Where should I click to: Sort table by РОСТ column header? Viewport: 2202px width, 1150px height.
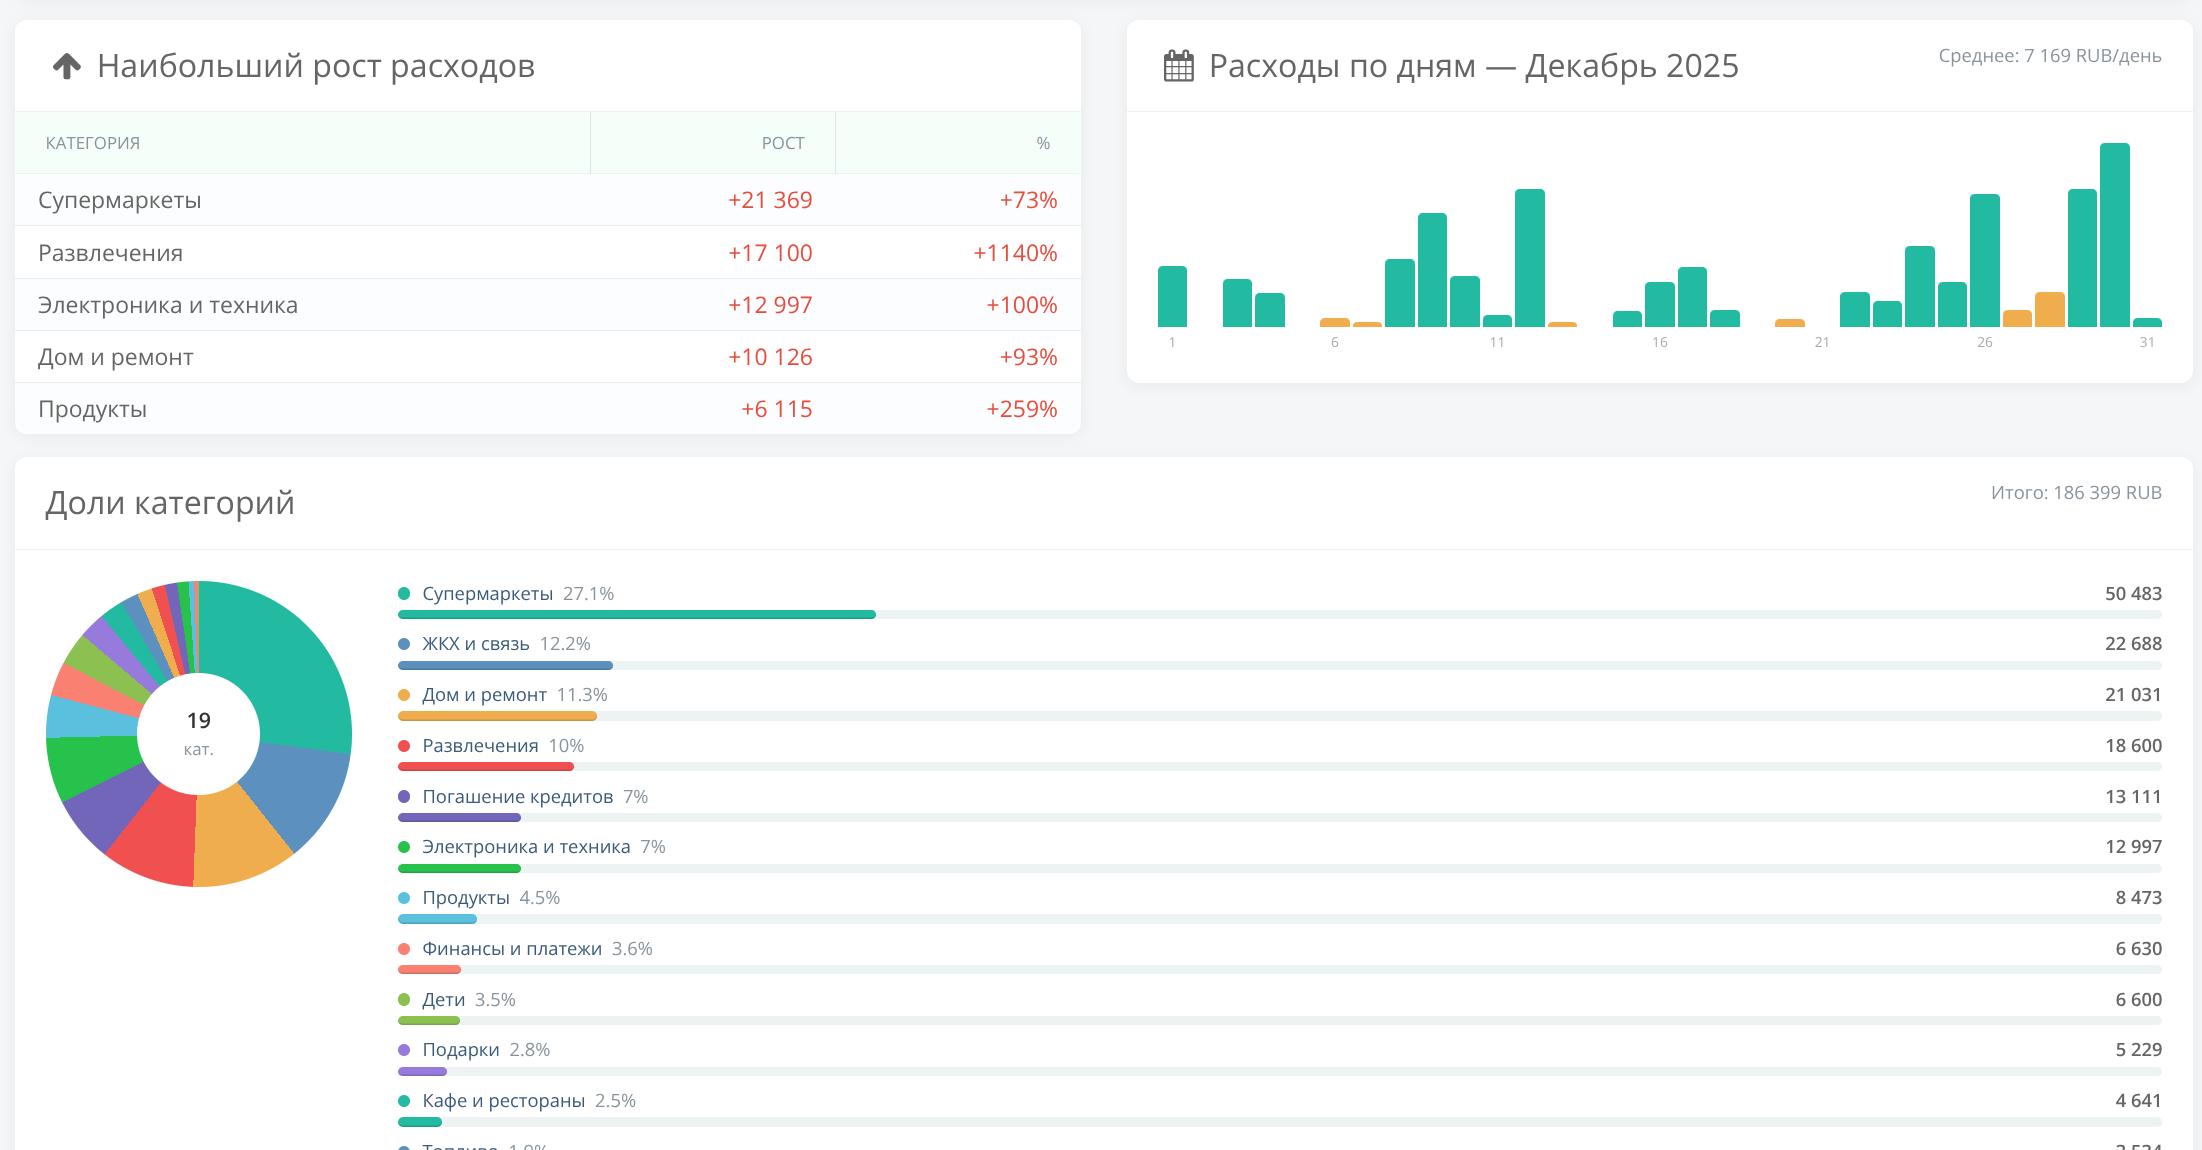coord(782,143)
